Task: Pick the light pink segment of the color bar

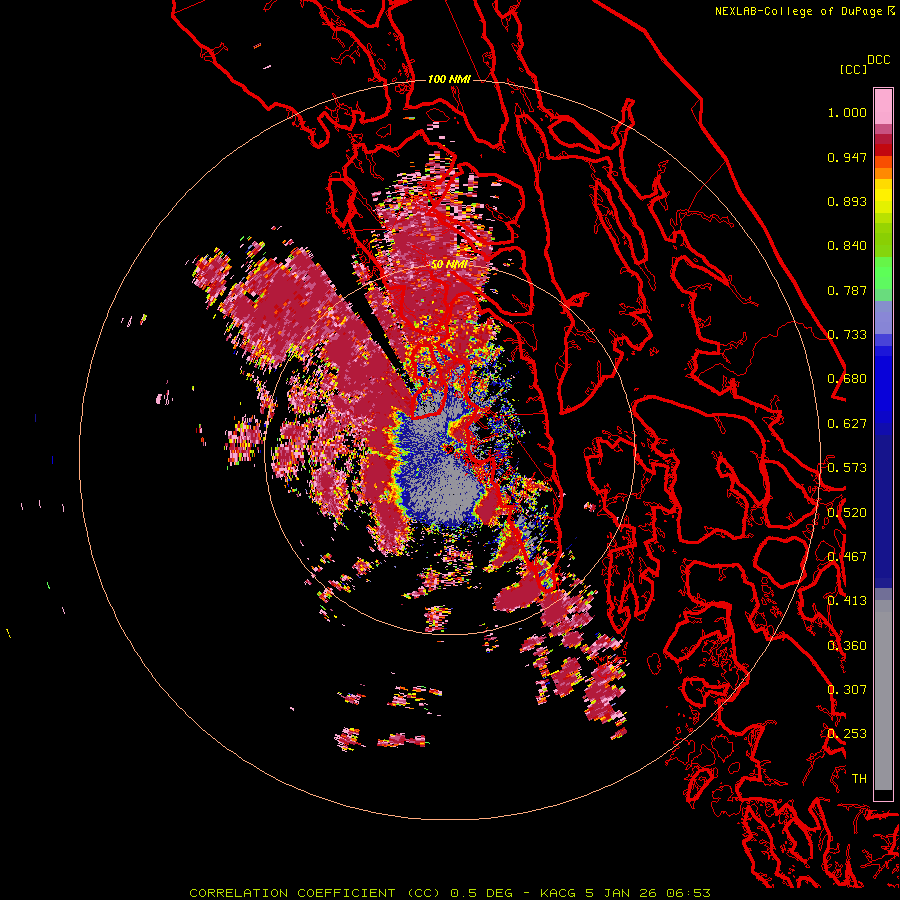Action: coord(883,106)
